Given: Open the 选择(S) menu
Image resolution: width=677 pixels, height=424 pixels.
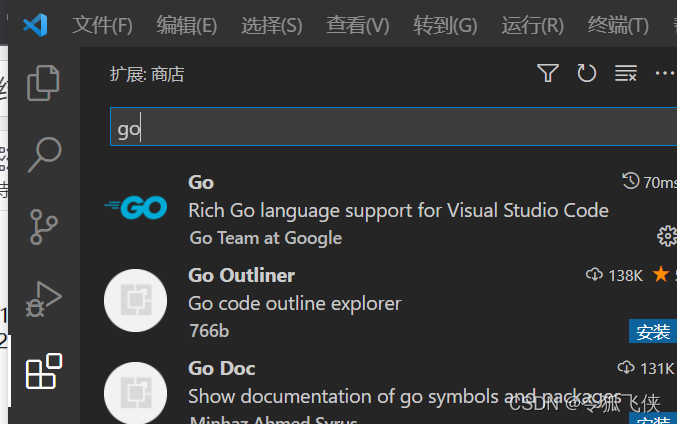Looking at the screenshot, I should click(x=272, y=25).
